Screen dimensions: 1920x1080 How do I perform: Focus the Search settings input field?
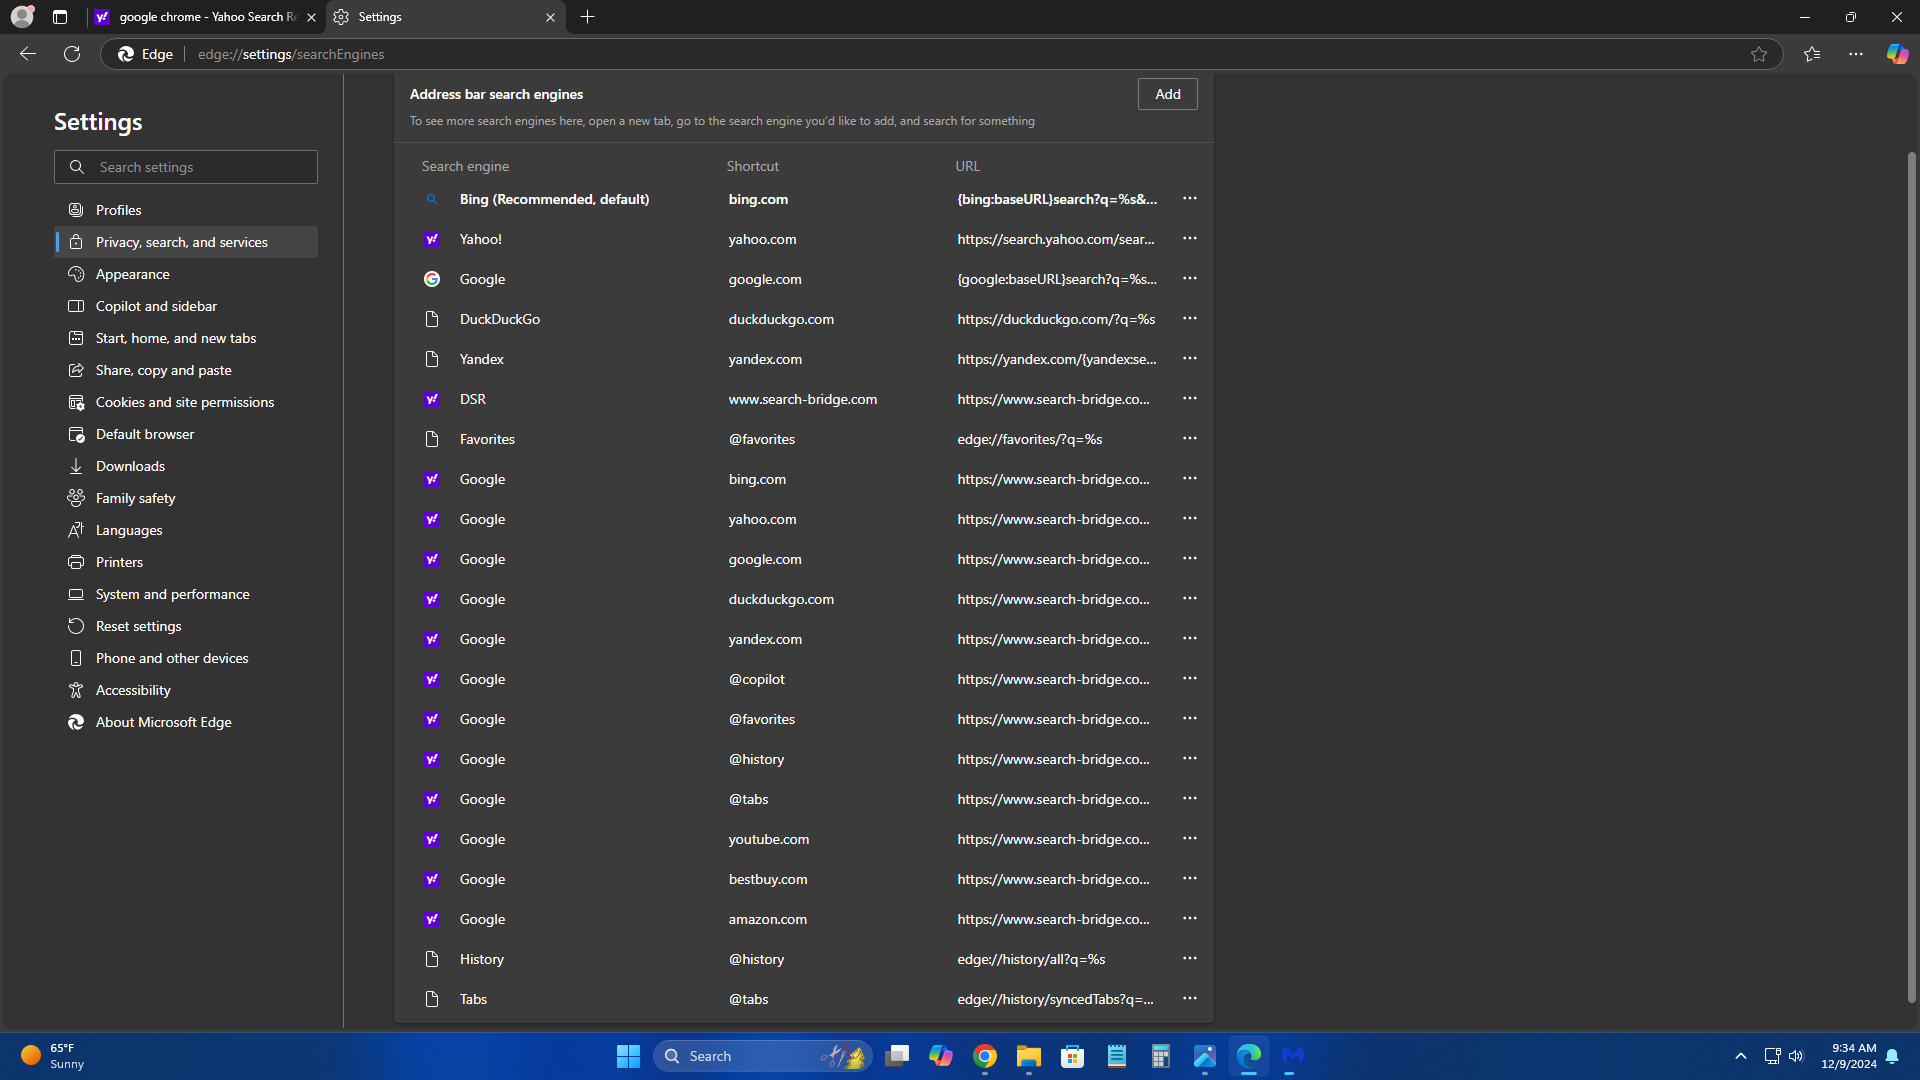pos(186,167)
